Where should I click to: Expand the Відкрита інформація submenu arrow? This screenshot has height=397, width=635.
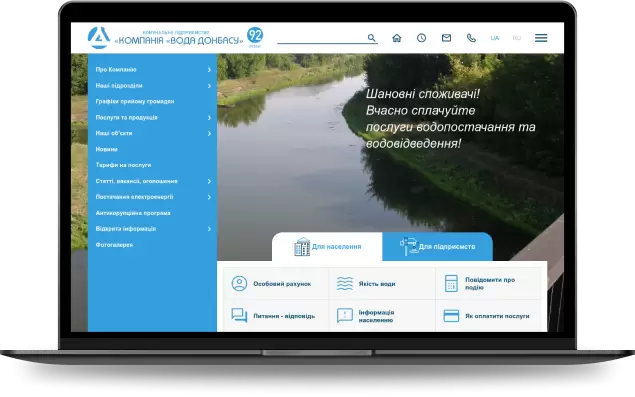(209, 229)
